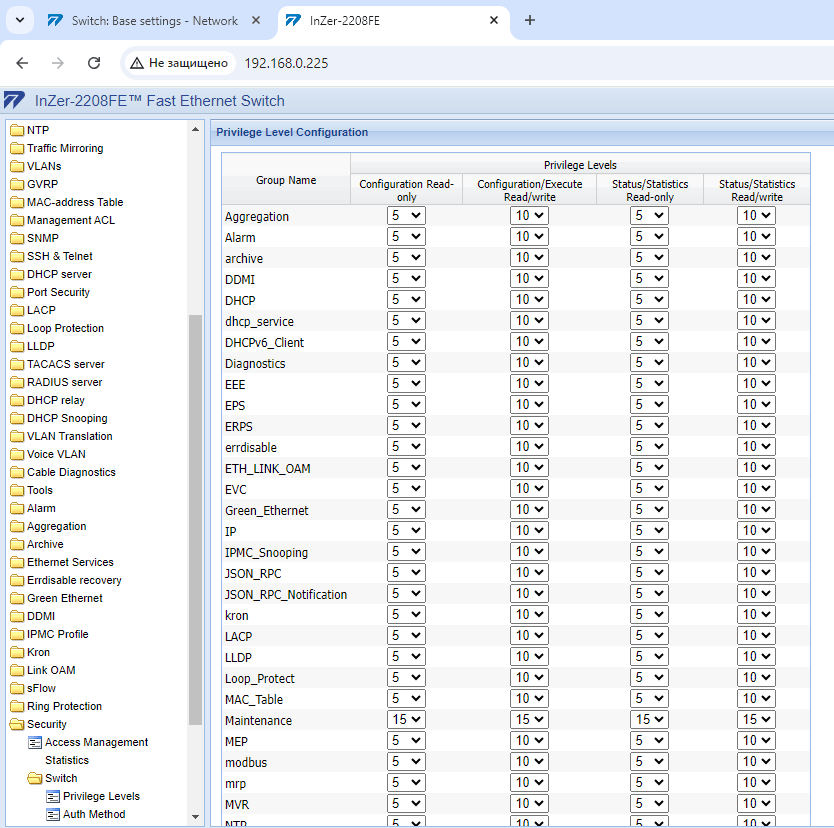This screenshot has width=834, height=828.
Task: Open modbus Status/Statistics Read-only dropdown
Action: tap(649, 762)
